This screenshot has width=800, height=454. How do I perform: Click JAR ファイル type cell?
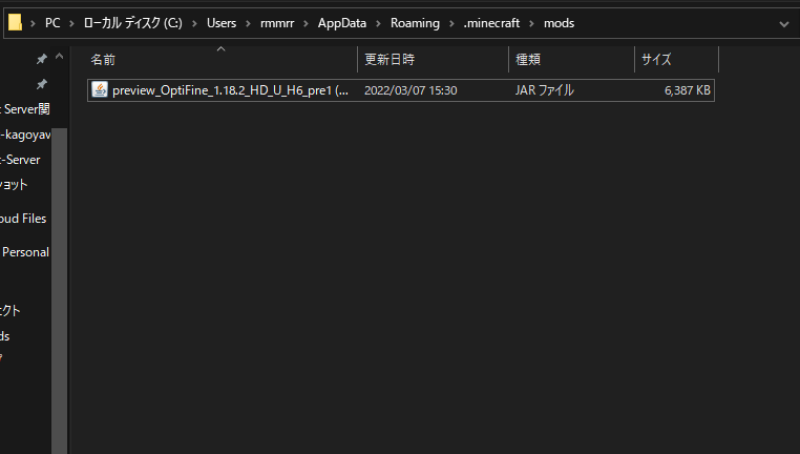tap(544, 90)
